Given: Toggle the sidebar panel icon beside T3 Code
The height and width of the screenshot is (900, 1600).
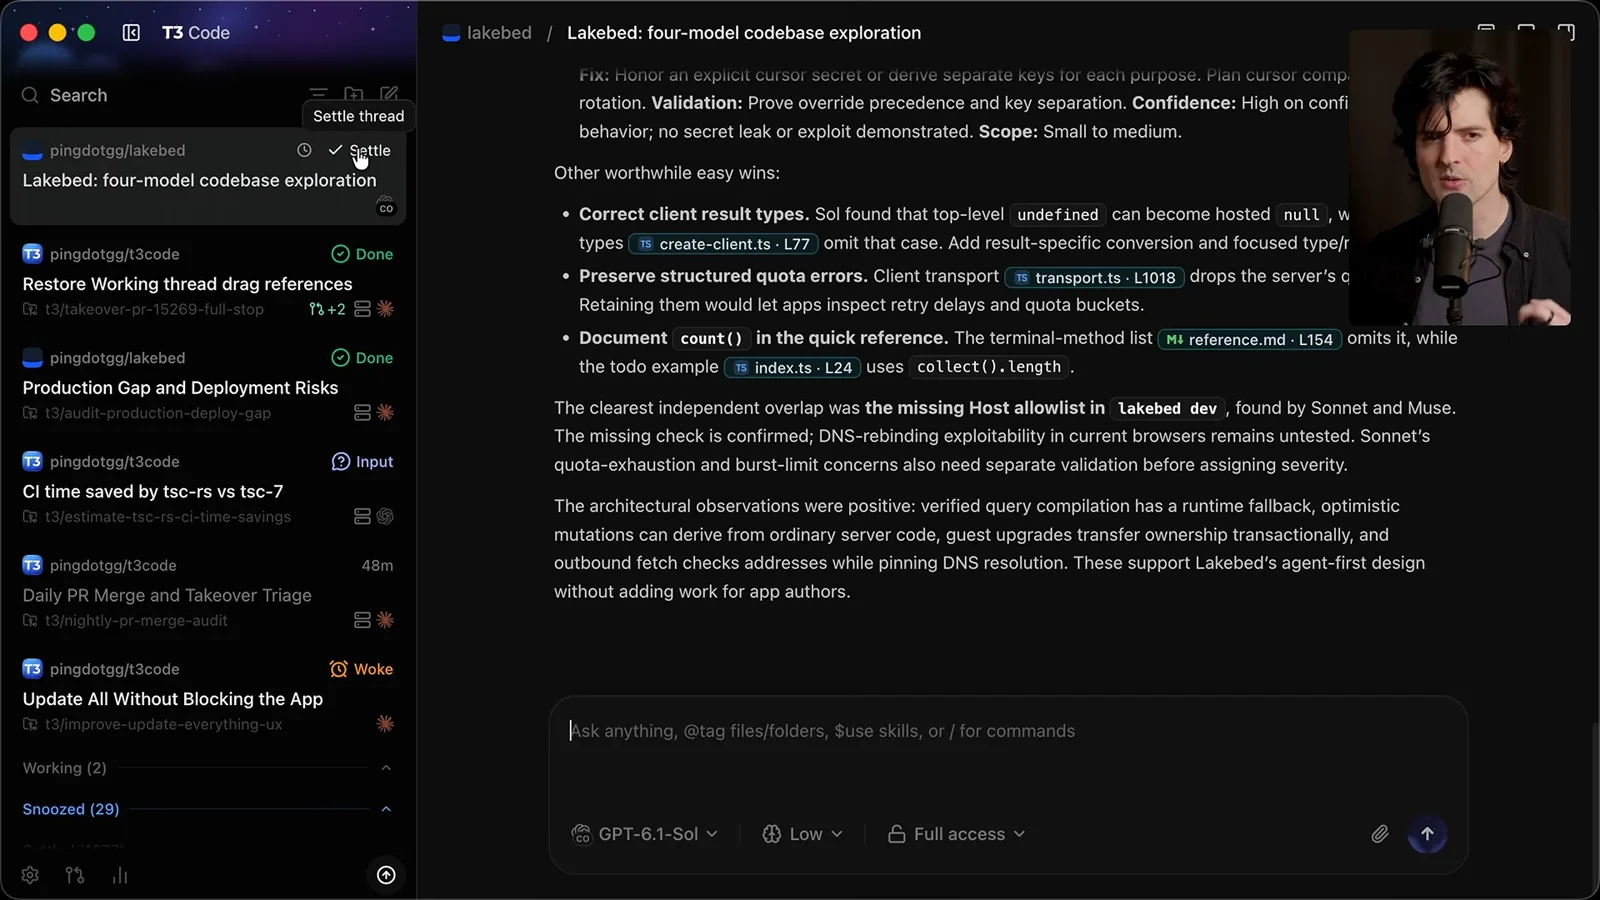Looking at the screenshot, I should [131, 33].
